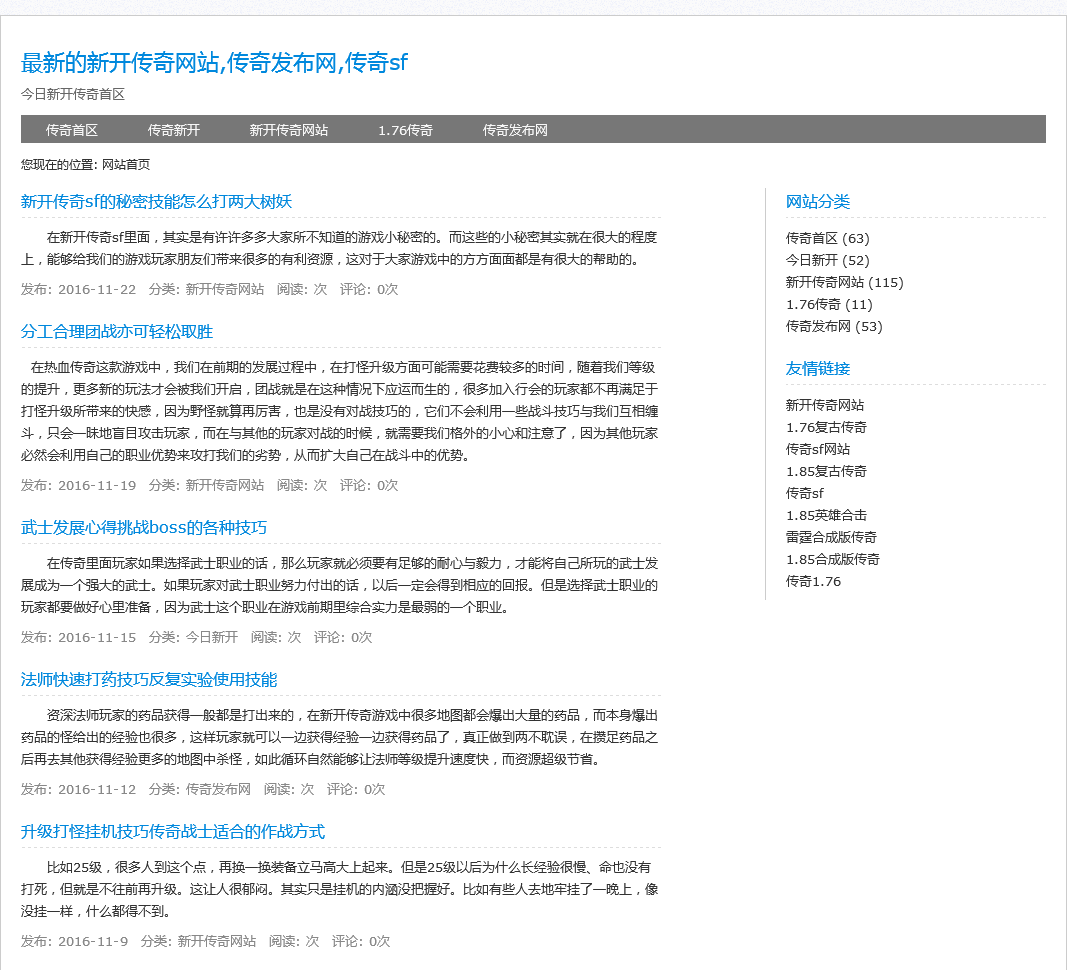Click category 新开传奇网站 under the 2016-11-19 post
The image size is (1067, 970).
(x=225, y=485)
